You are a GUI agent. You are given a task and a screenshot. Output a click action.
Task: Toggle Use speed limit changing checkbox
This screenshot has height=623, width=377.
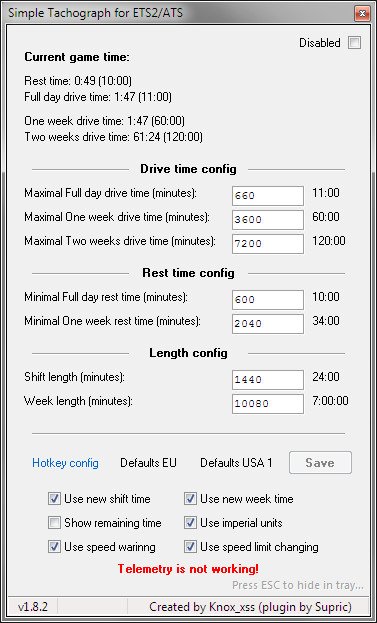pyautogui.click(x=190, y=547)
